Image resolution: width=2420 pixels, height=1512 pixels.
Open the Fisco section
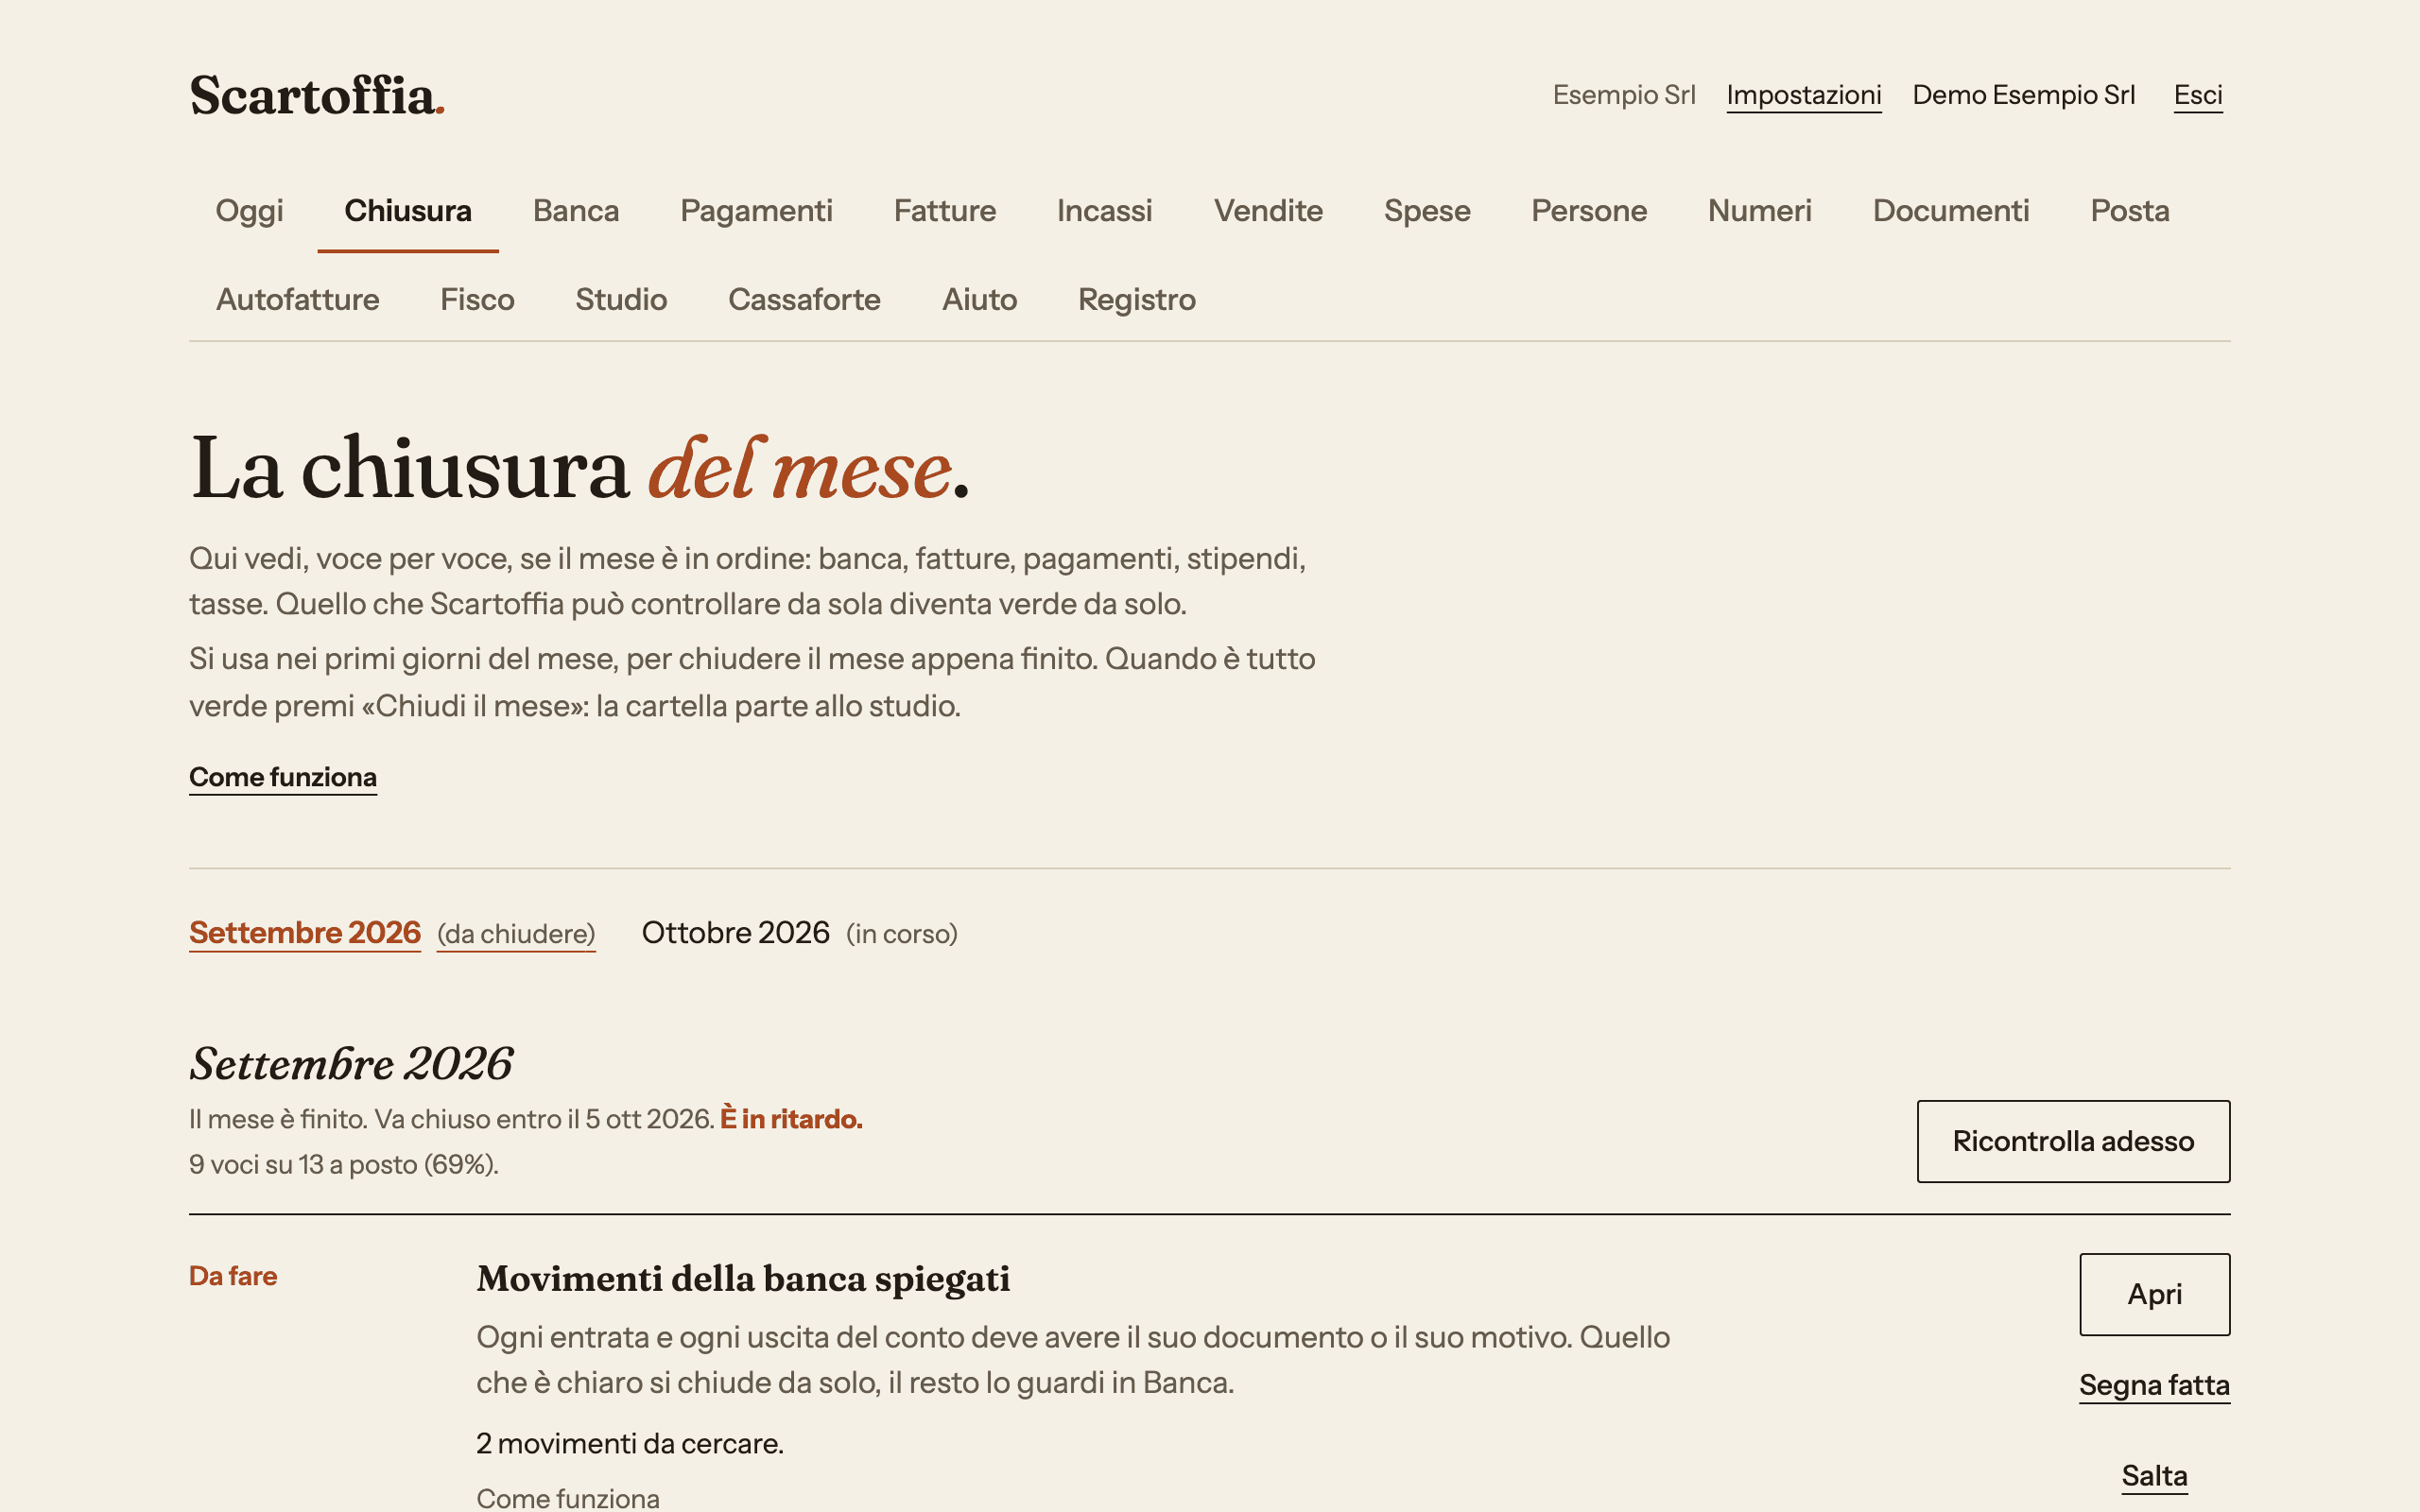pos(477,300)
